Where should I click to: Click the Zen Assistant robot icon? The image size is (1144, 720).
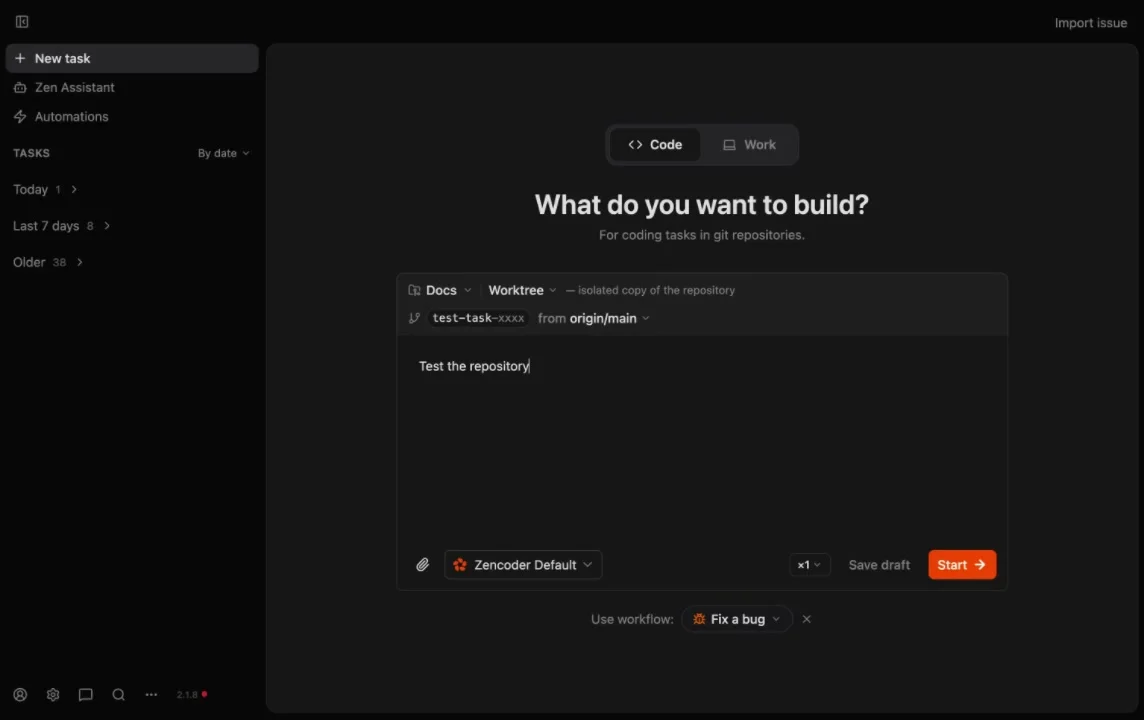20,88
